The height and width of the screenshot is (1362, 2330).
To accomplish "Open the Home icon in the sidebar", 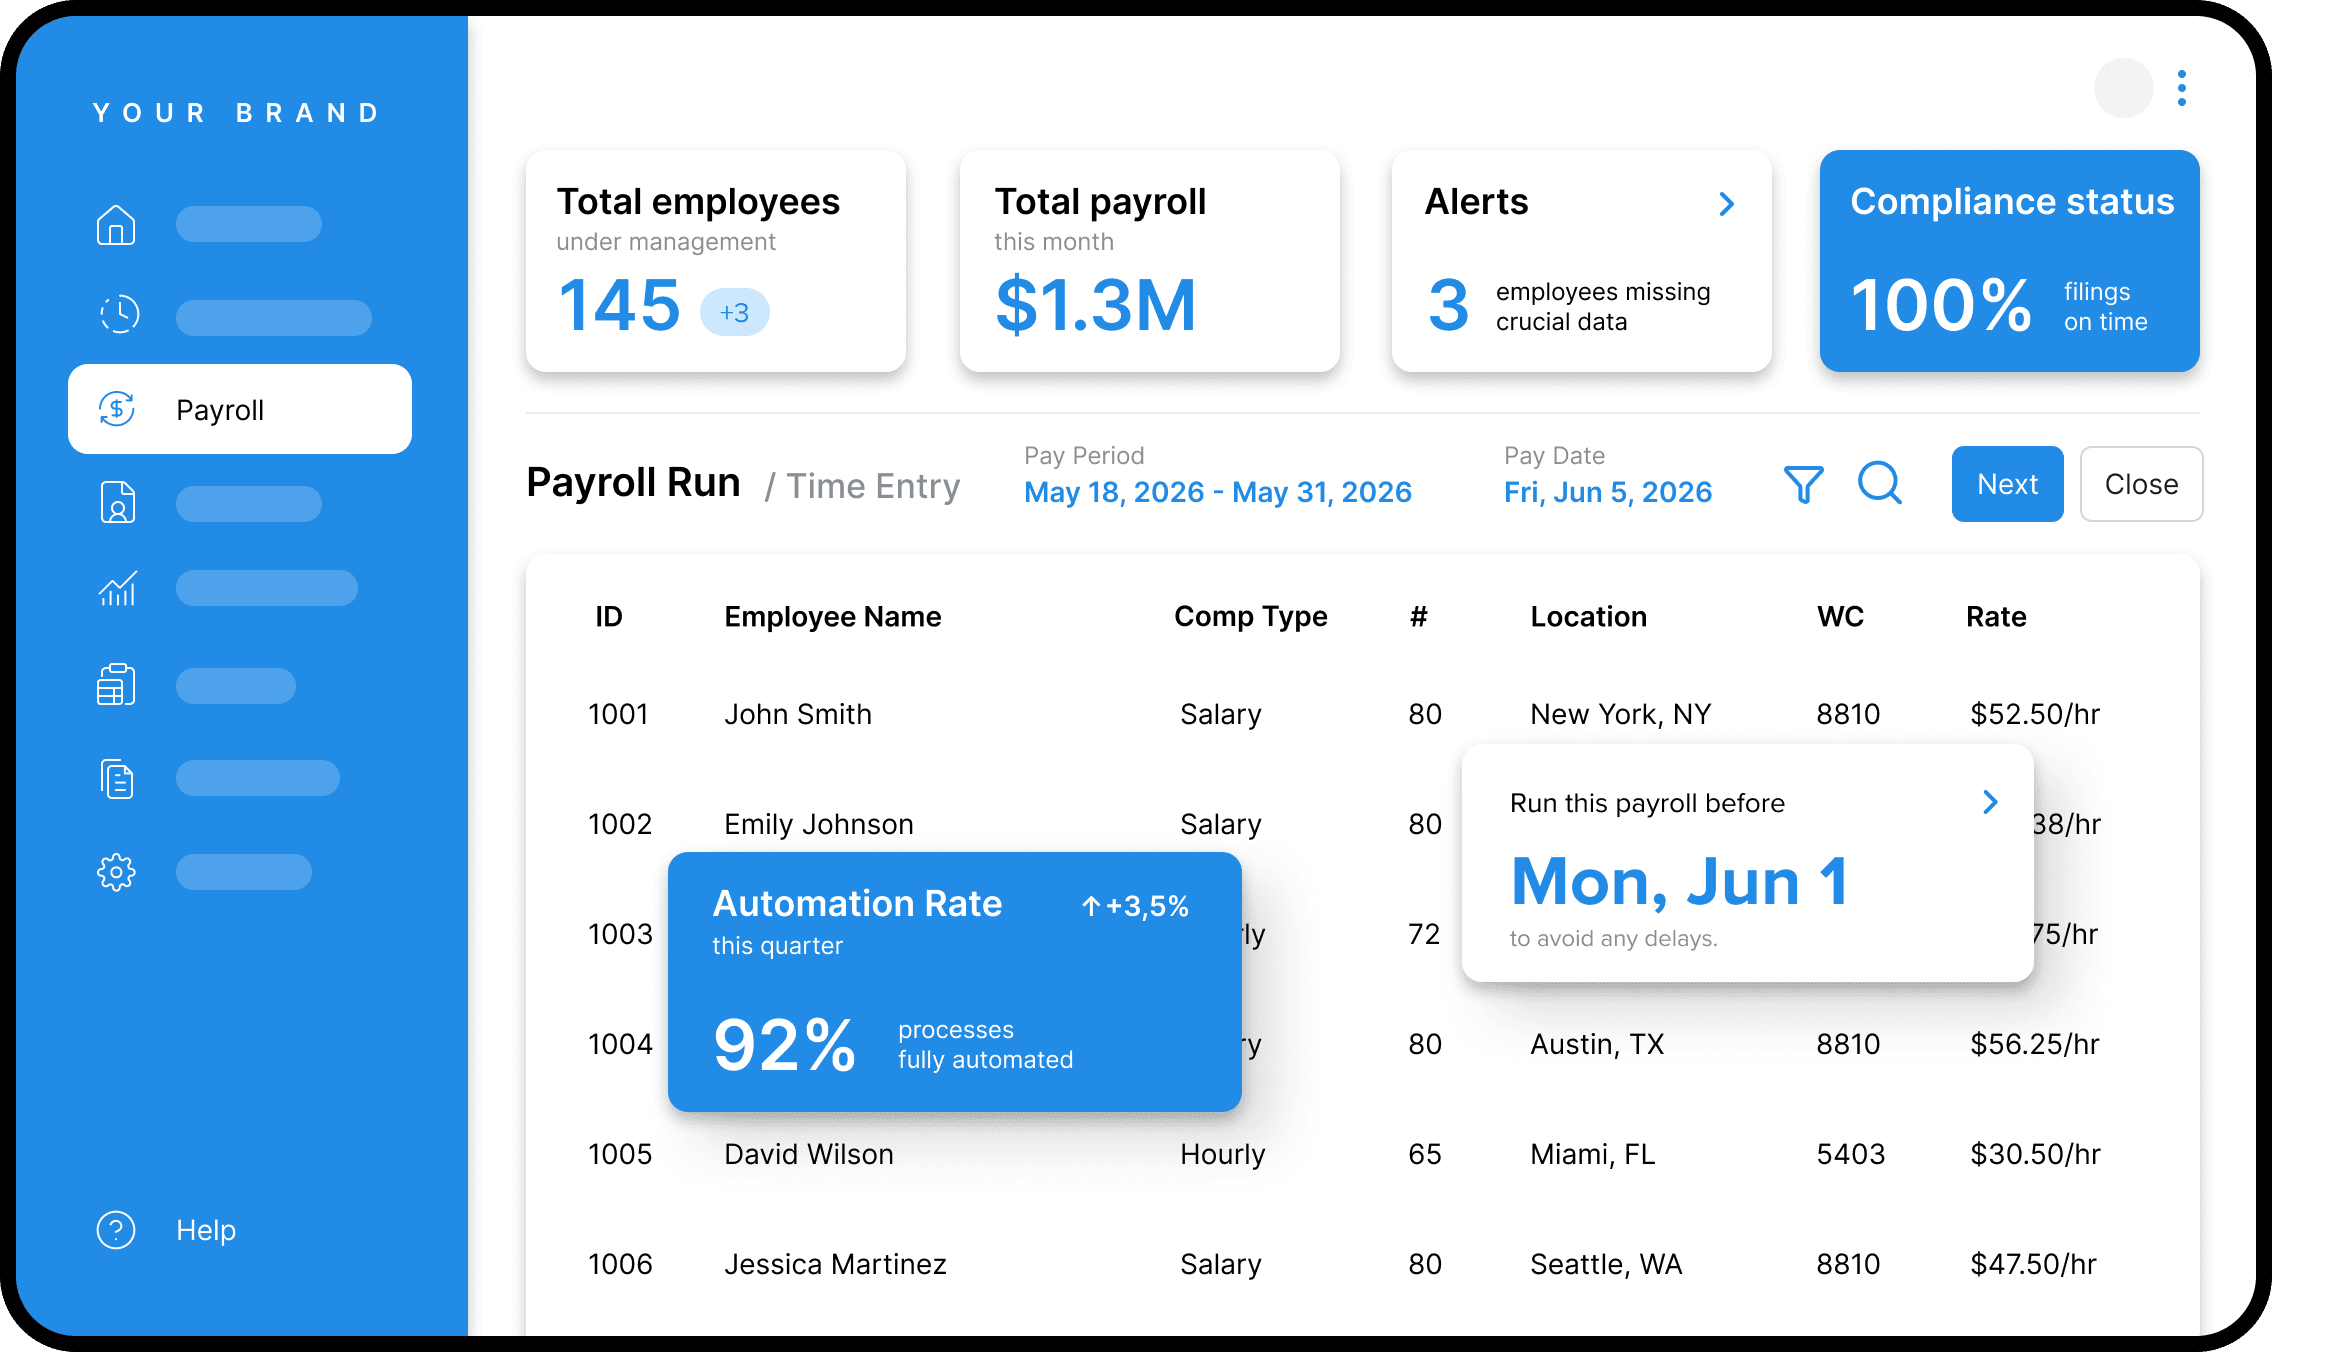I will click(117, 224).
